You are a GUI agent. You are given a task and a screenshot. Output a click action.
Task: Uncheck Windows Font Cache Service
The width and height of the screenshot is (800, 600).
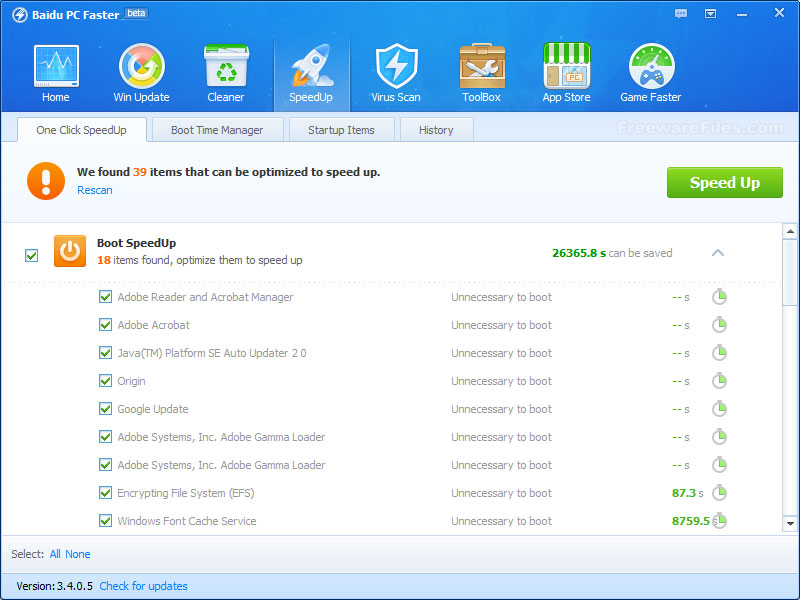coord(106,521)
